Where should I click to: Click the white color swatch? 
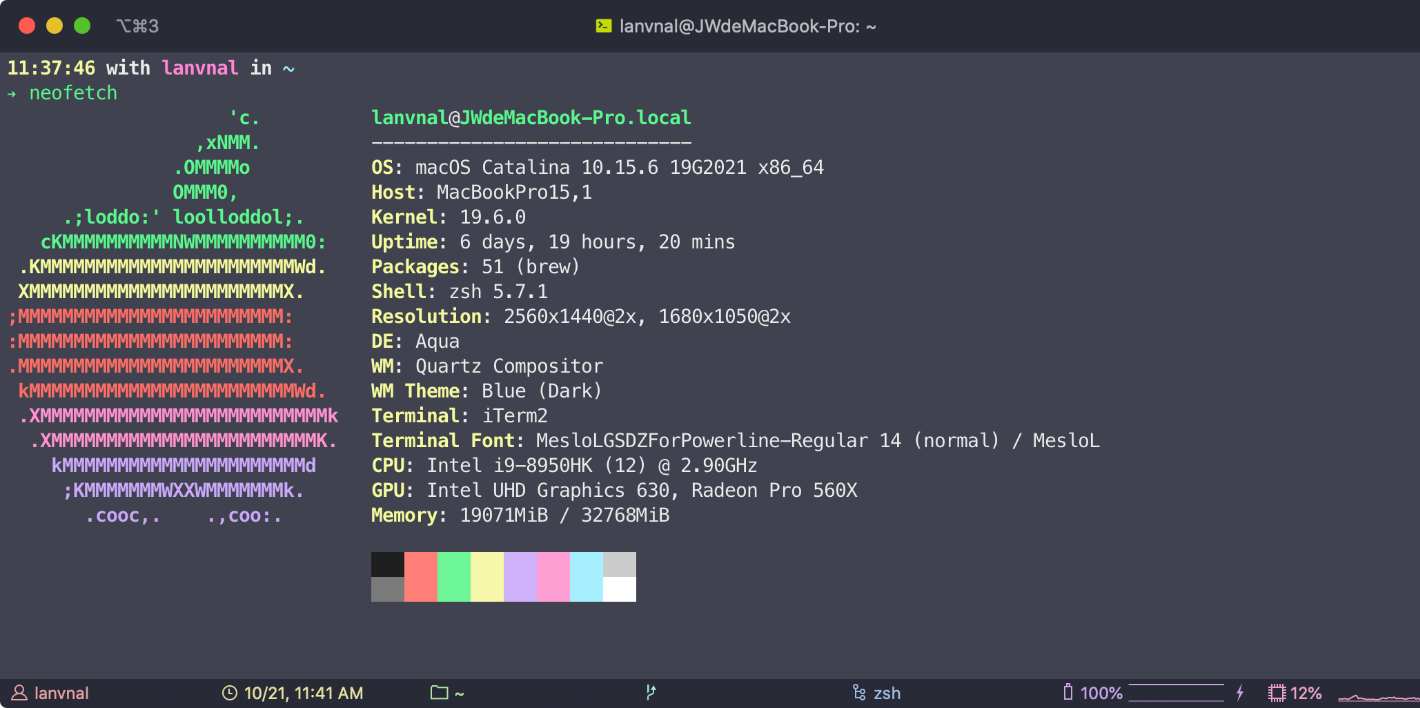coord(619,589)
